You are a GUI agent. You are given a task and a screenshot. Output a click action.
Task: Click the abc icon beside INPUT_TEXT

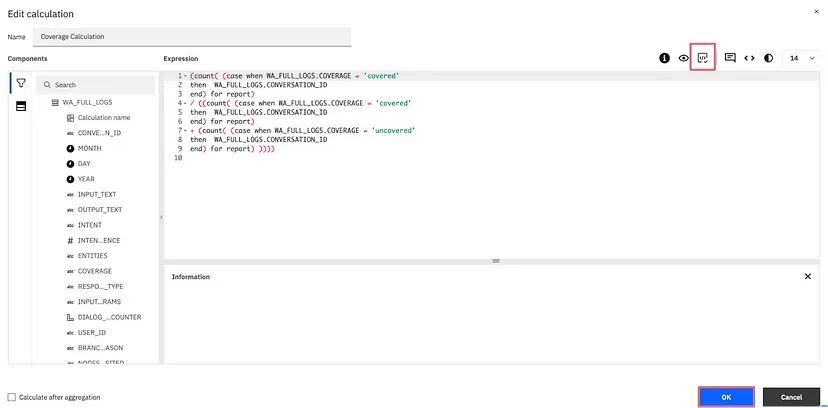(70, 195)
